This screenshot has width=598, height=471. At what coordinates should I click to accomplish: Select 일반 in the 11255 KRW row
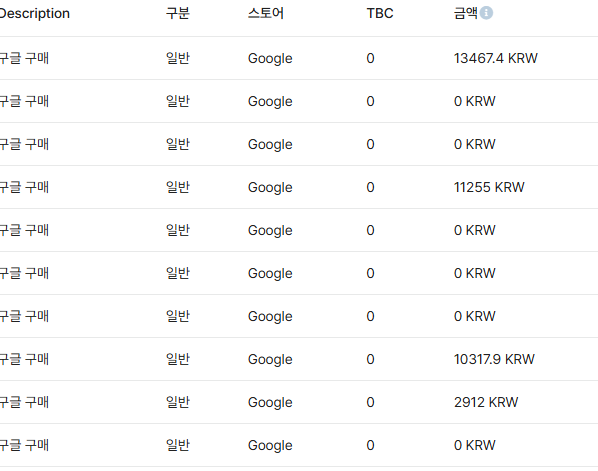(178, 187)
